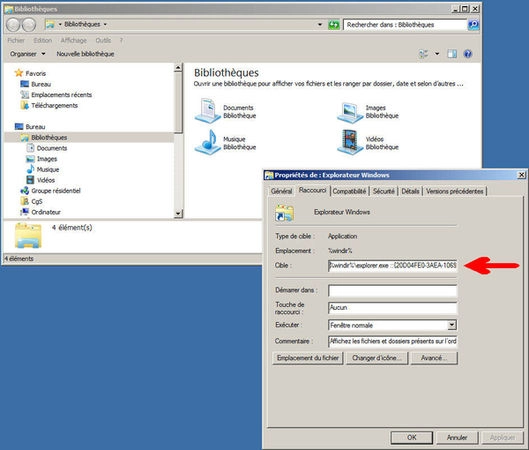Click the Changer d'icône button
Screen dimensions: 529x450
377,358
